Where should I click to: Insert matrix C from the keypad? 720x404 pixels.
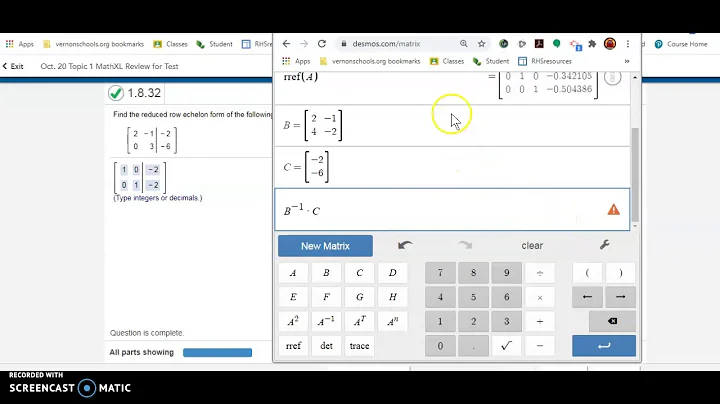[360, 273]
